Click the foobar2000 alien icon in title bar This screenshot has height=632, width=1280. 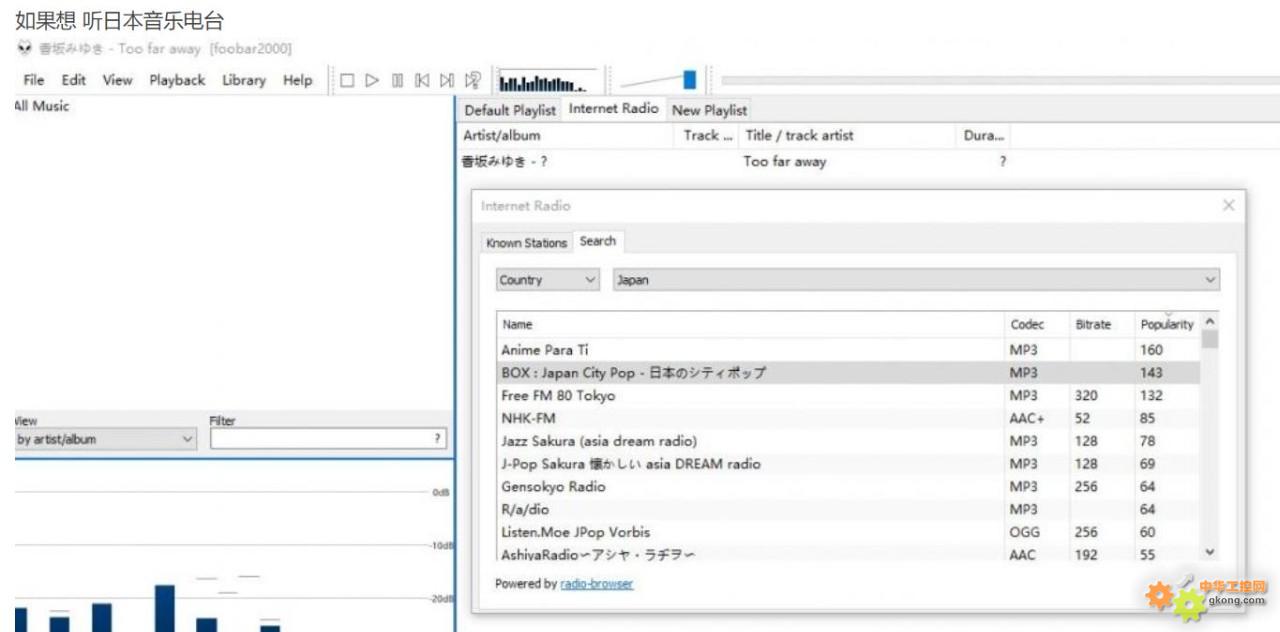pos(24,49)
